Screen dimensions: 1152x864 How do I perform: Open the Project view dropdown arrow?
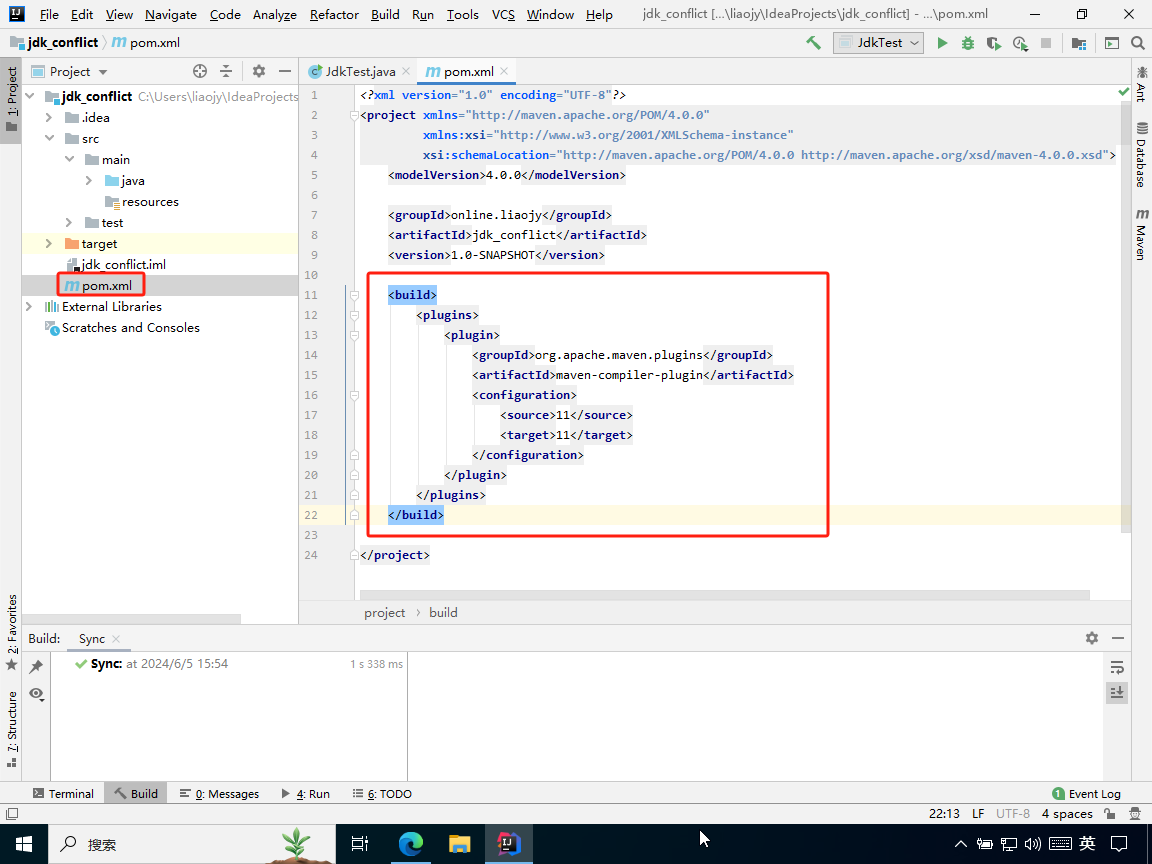(103, 72)
